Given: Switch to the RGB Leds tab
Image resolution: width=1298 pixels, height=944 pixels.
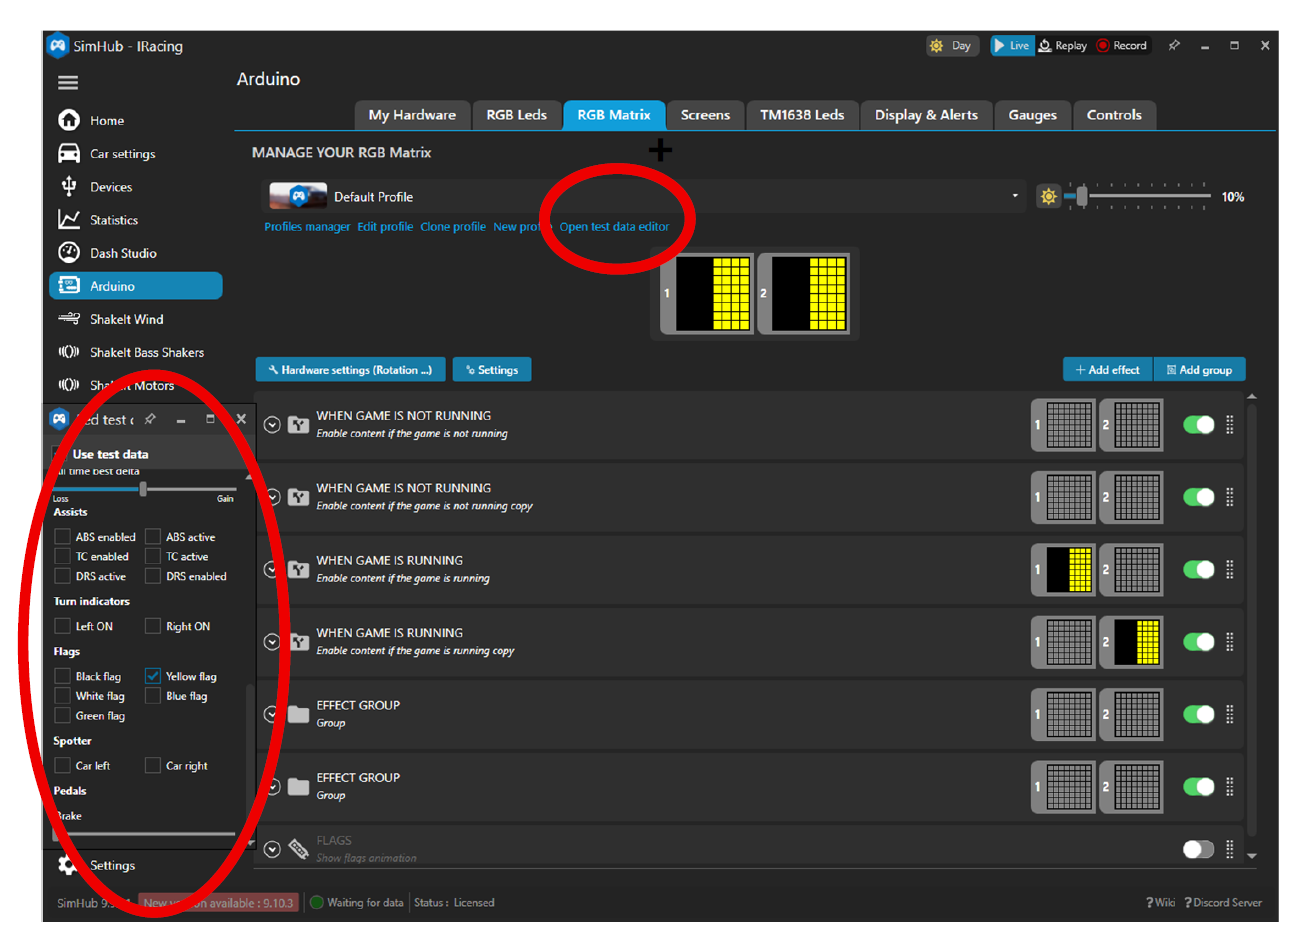Looking at the screenshot, I should click(516, 115).
